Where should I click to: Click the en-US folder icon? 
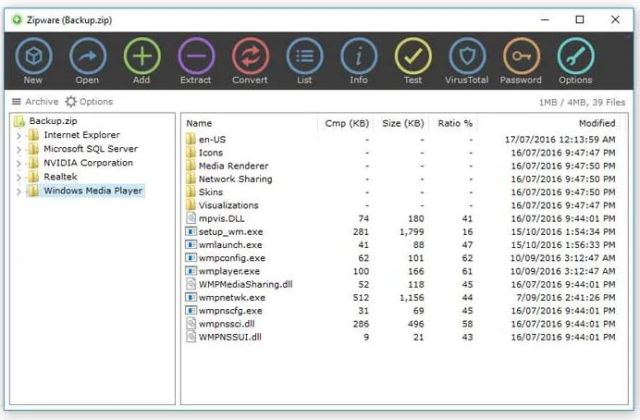191,139
